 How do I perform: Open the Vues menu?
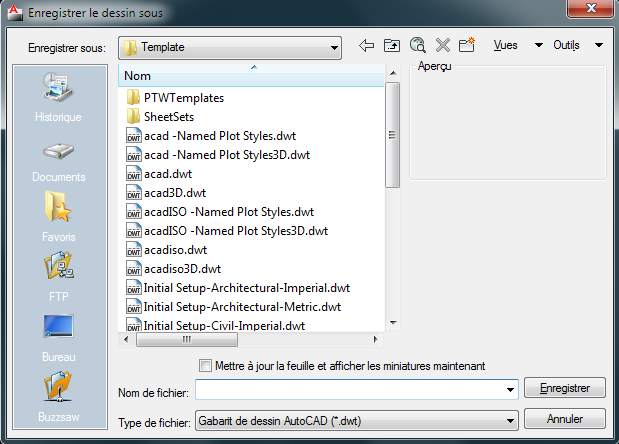tap(505, 45)
